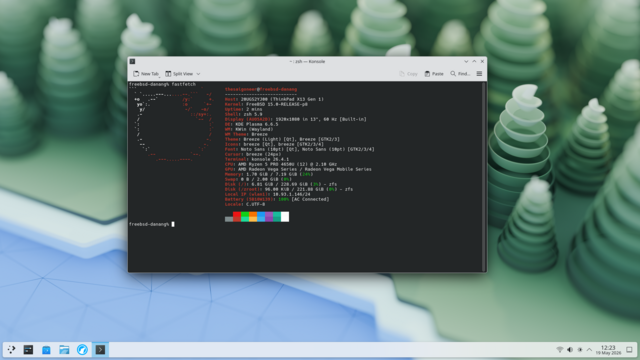Screen dimensions: 640x360
Task: Open the Find... search in Konsole
Action: (460, 74)
